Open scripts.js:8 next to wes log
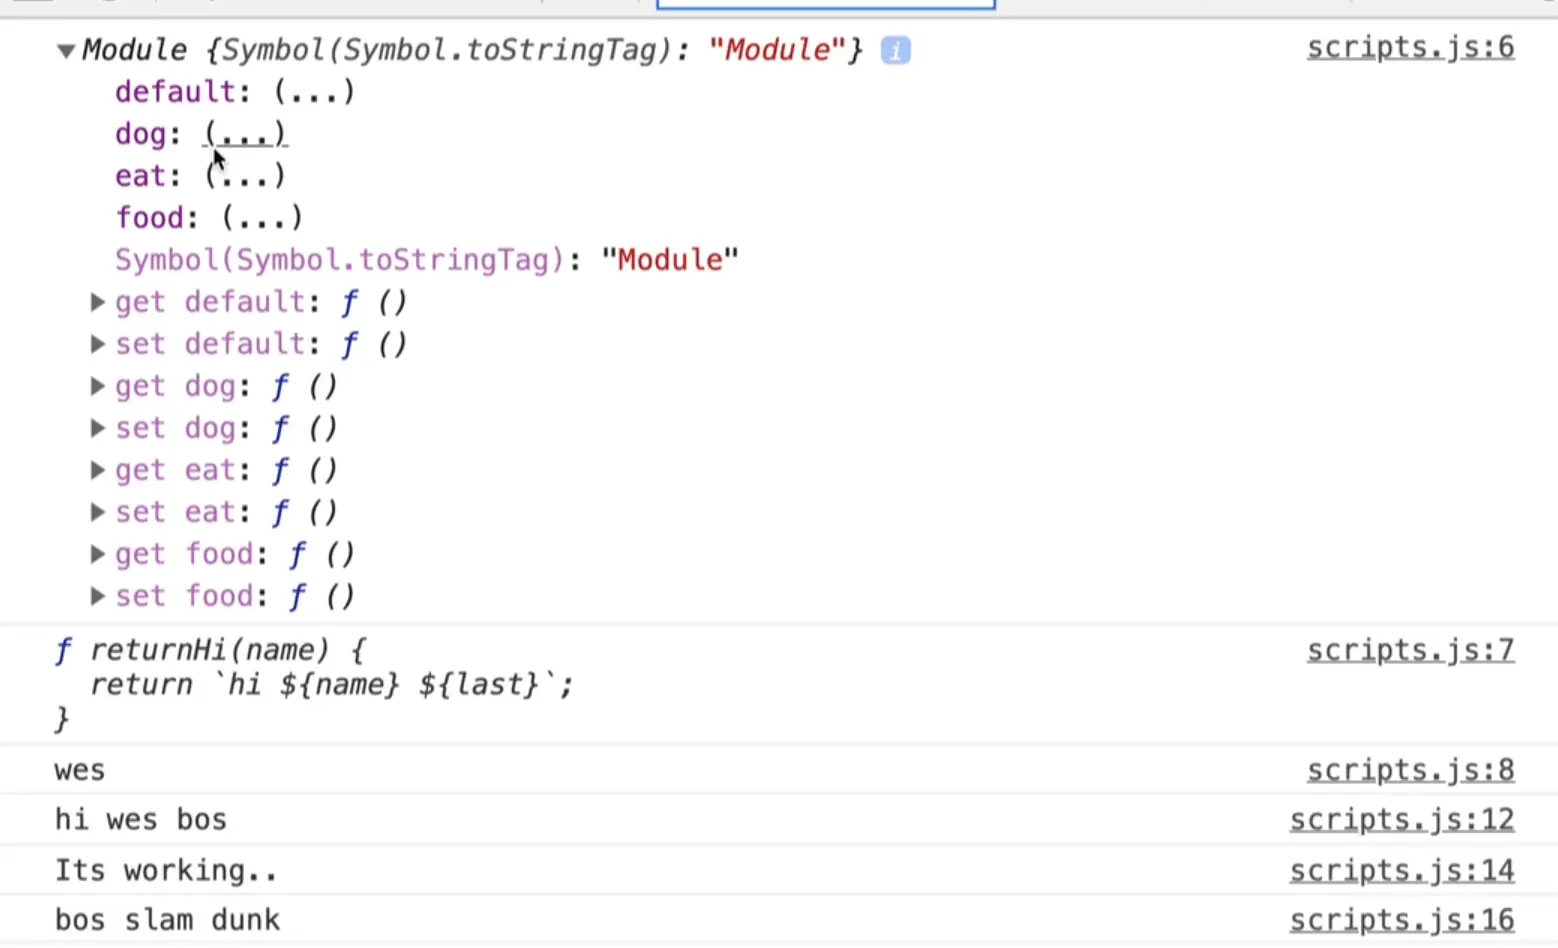This screenshot has width=1558, height=948. [1410, 769]
